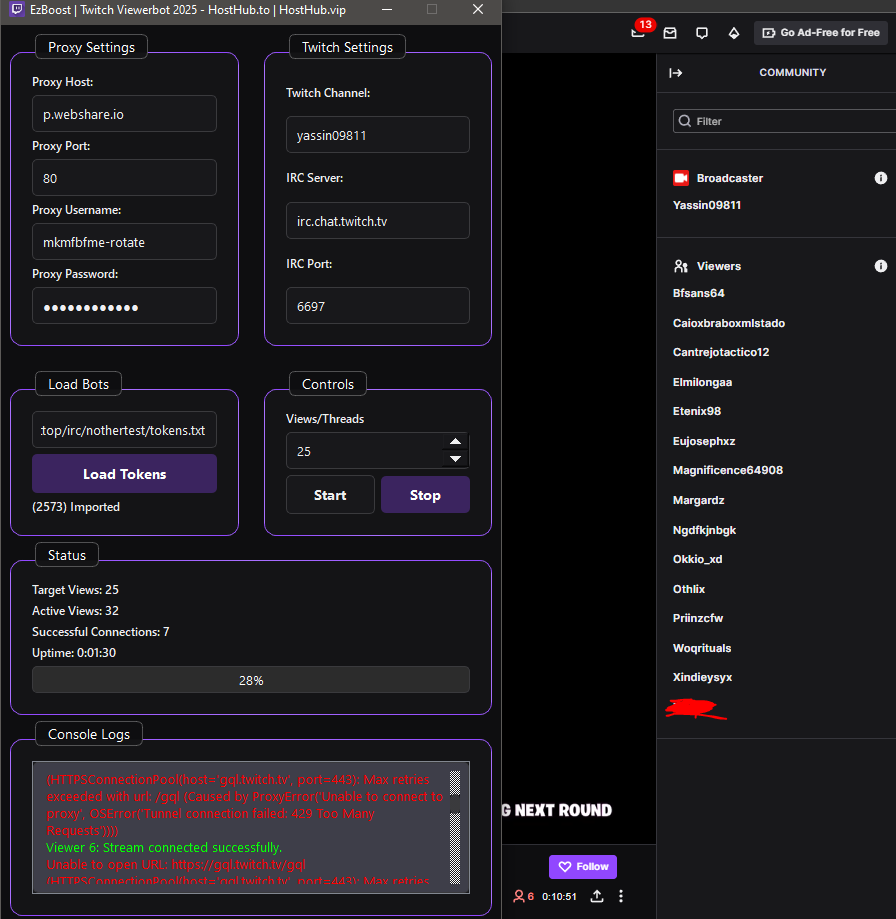Click the Filter search box in Community
This screenshot has height=919, width=896.
coord(784,121)
